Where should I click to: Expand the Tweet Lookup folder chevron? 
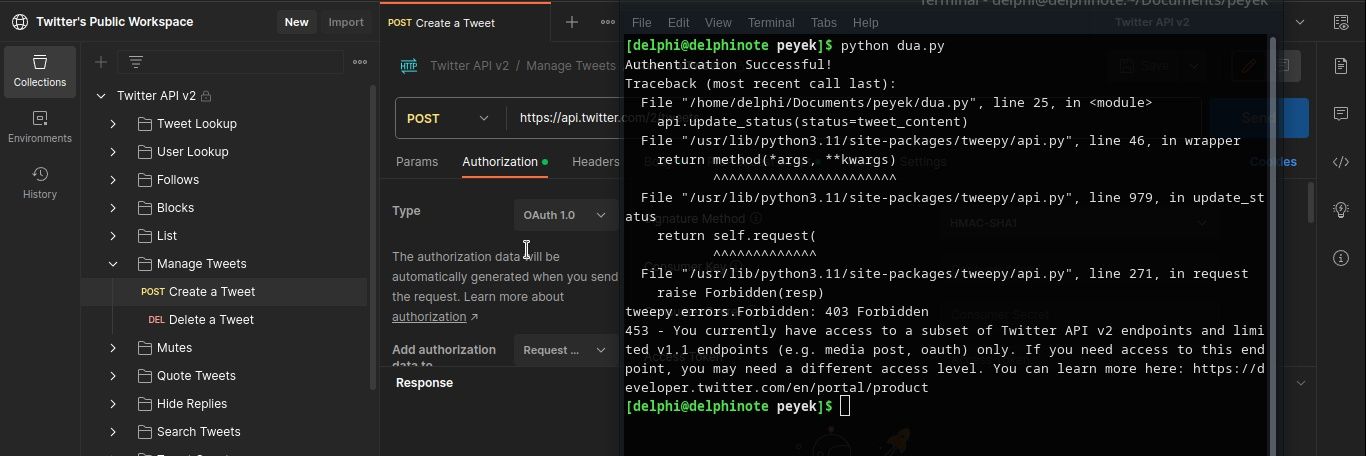pyautogui.click(x=113, y=124)
